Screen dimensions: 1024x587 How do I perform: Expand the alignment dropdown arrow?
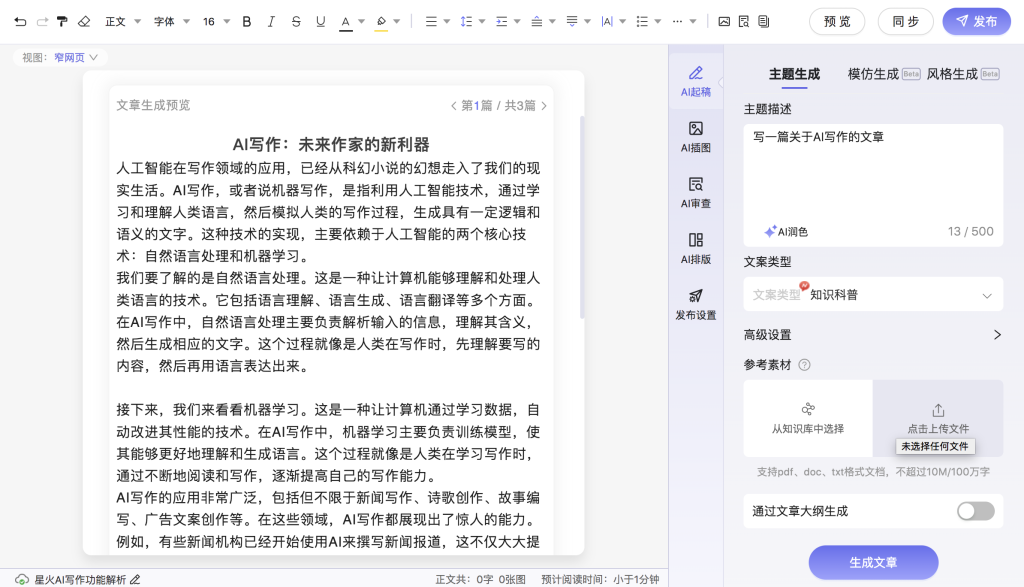point(447,22)
